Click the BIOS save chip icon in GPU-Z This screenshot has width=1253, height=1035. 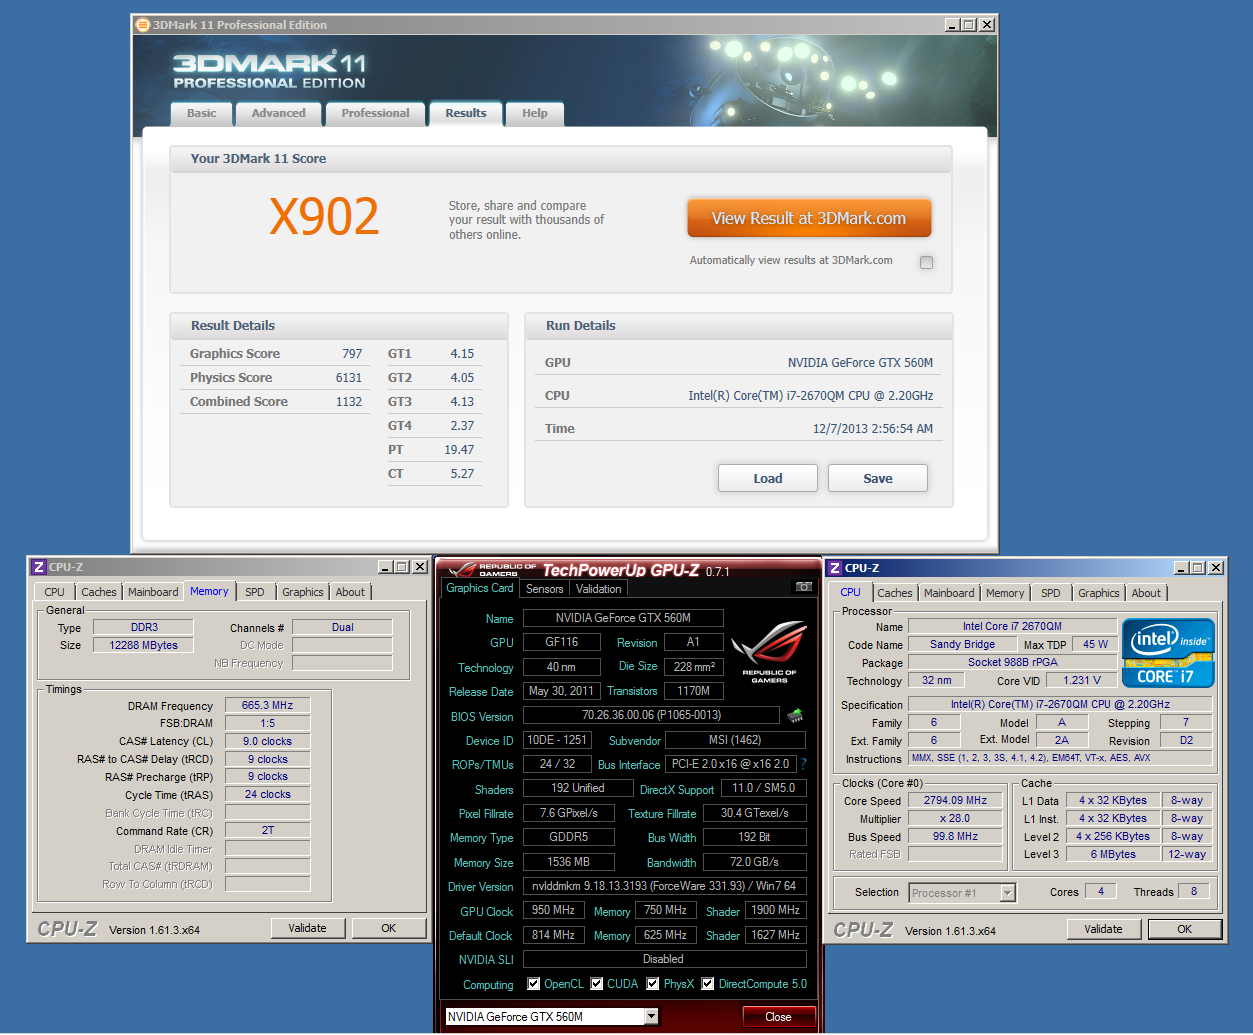[x=795, y=715]
